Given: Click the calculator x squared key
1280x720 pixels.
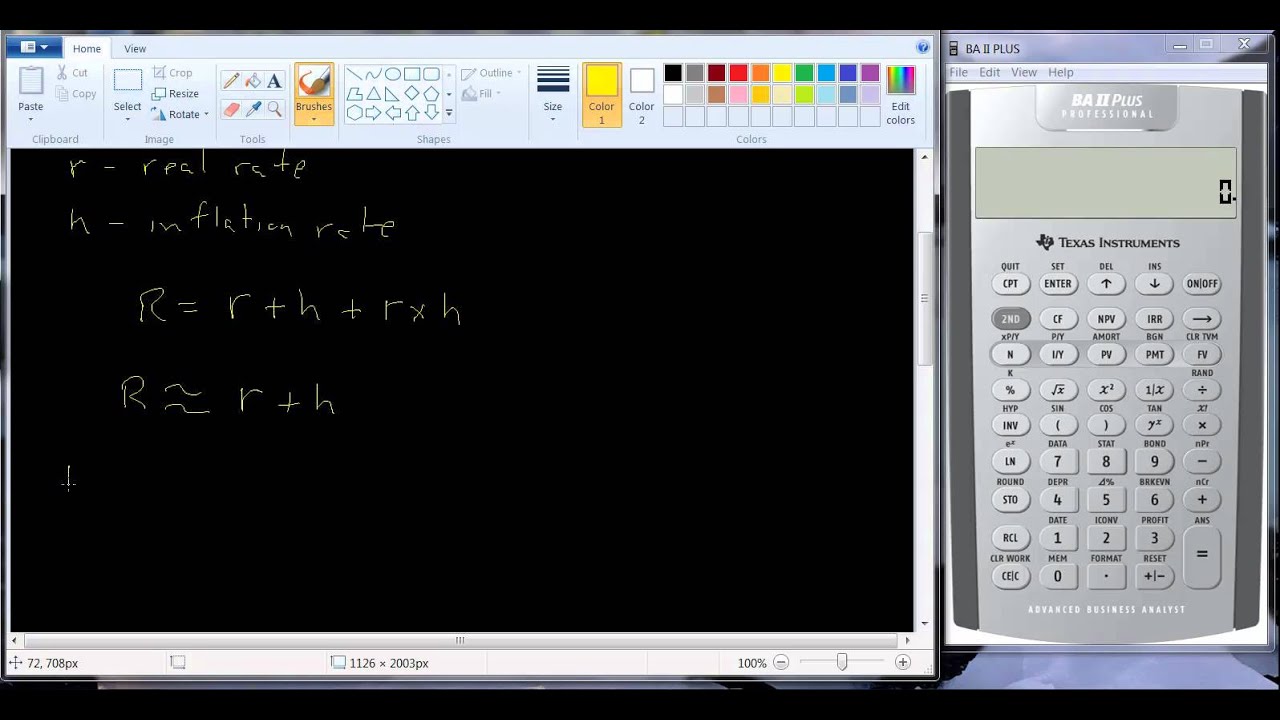Looking at the screenshot, I should point(1106,390).
